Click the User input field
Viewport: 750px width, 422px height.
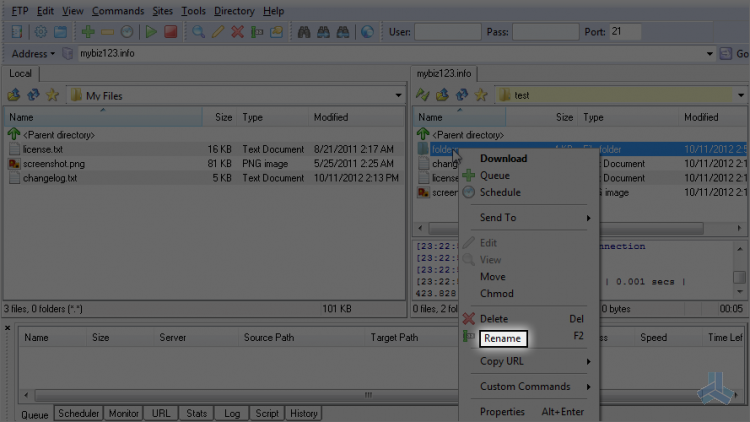448,32
